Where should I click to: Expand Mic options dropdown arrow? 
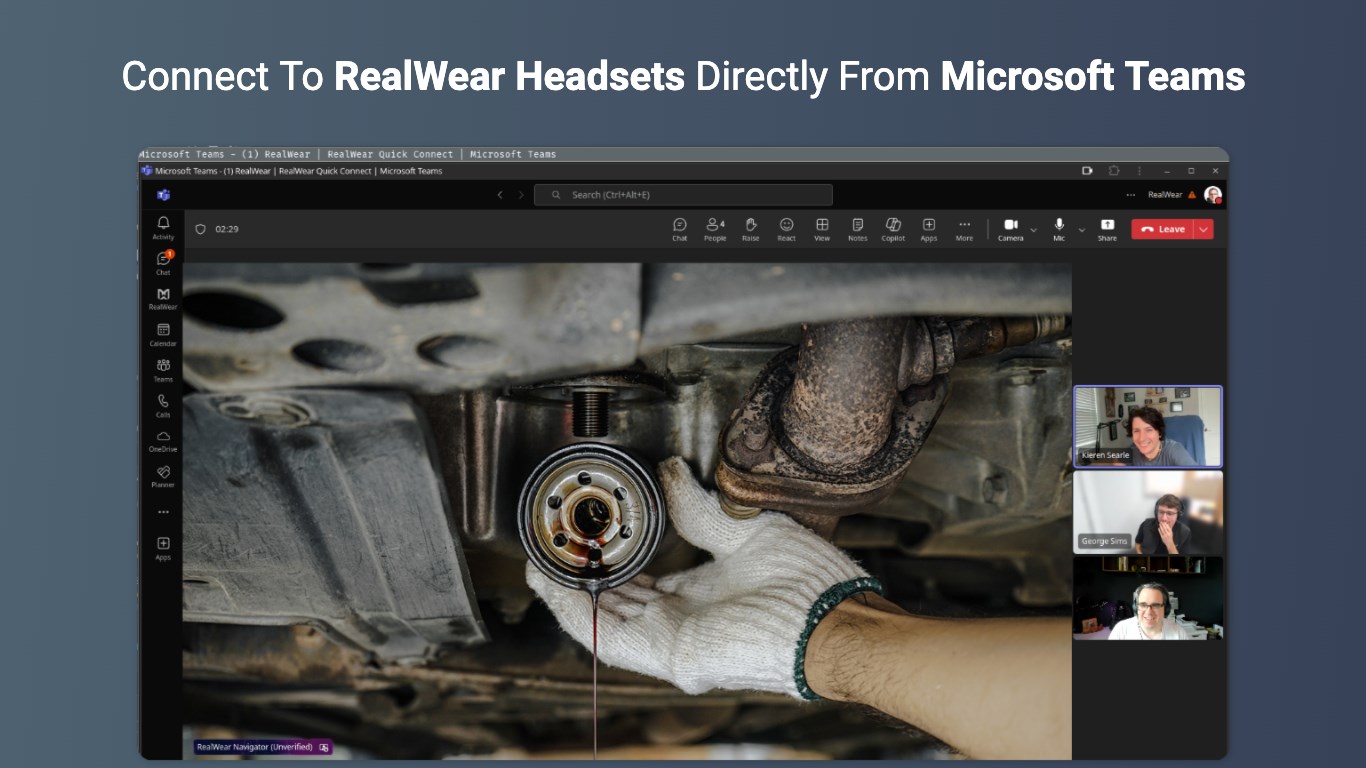(1082, 229)
